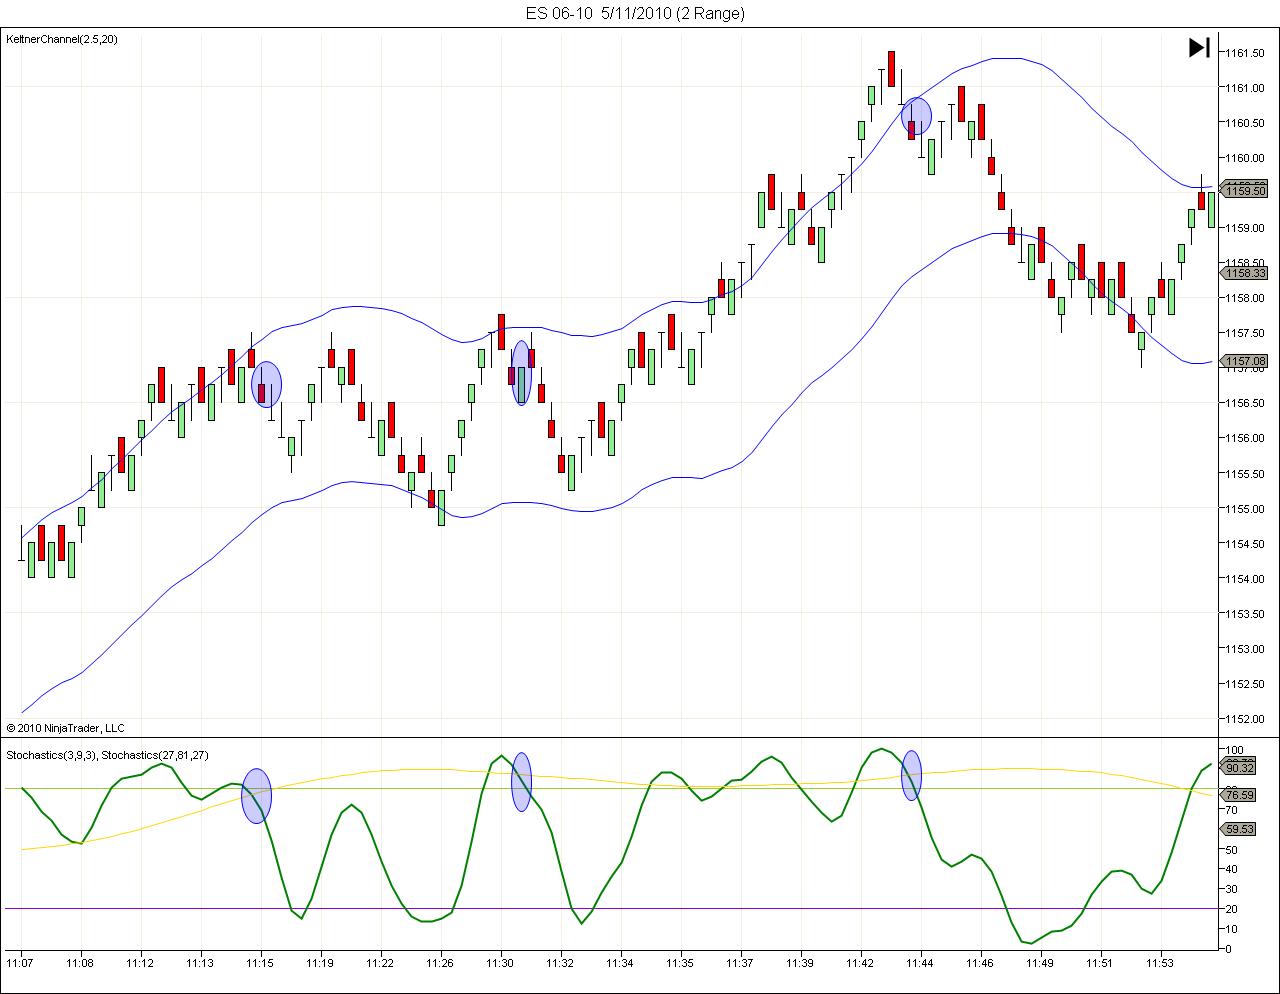
Task: Click the 11:08 time axis label
Action: [80, 963]
